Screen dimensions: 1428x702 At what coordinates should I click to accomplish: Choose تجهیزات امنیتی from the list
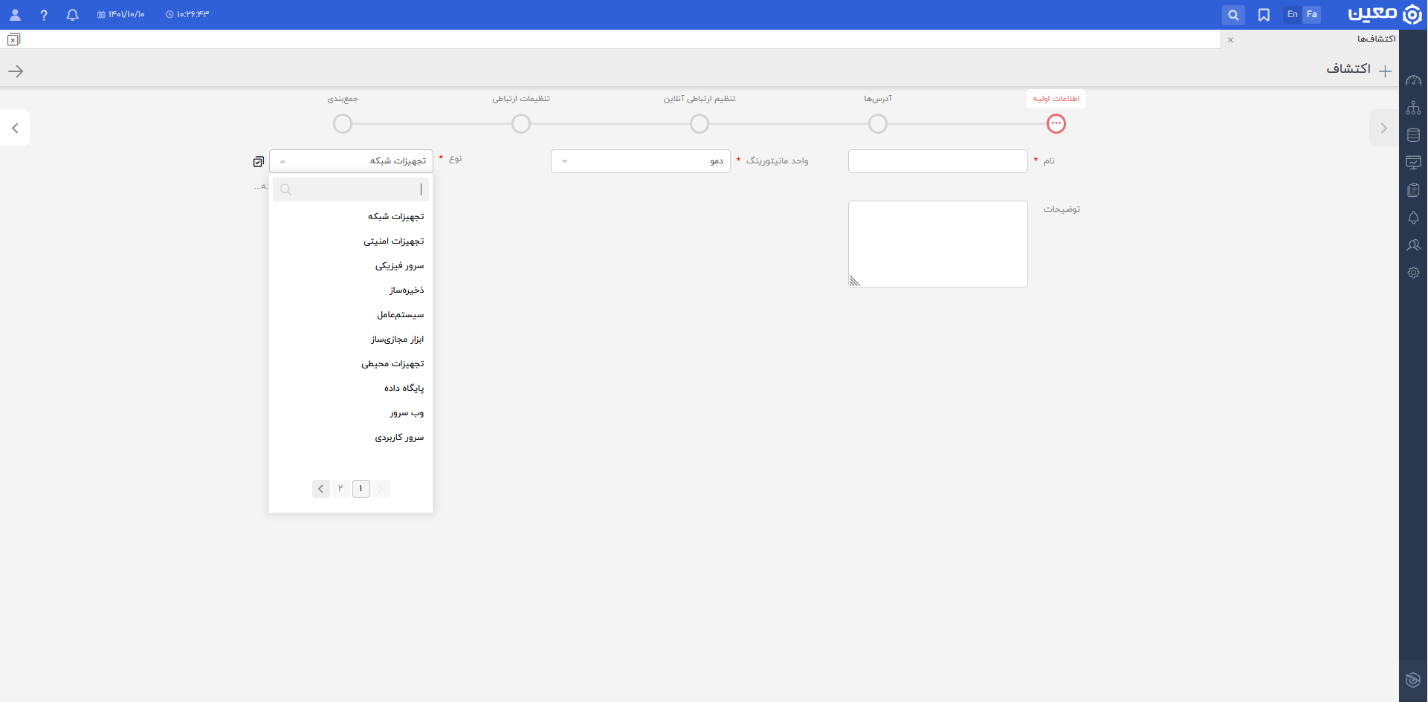pos(351,241)
